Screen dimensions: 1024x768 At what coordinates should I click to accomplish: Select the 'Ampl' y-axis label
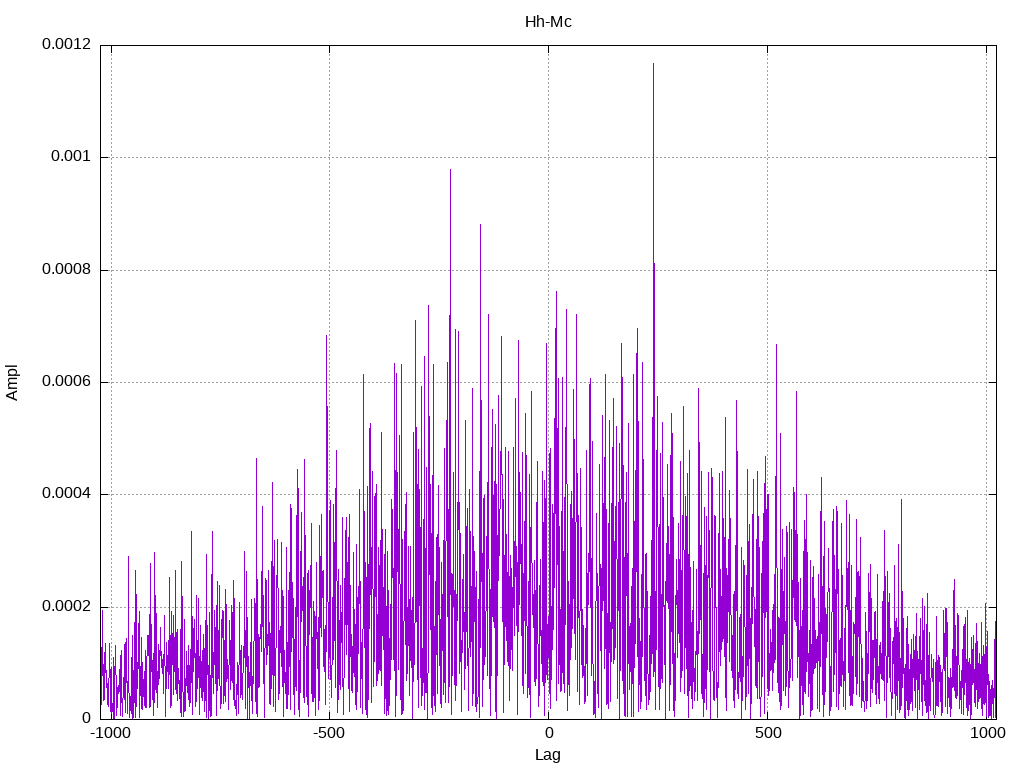tap(12, 383)
